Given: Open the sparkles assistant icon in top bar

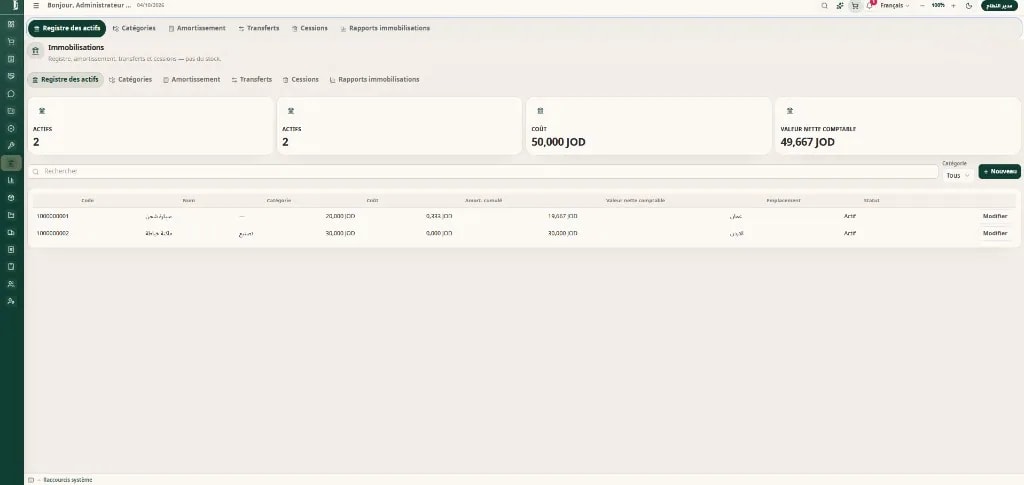Looking at the screenshot, I should click(840, 5).
